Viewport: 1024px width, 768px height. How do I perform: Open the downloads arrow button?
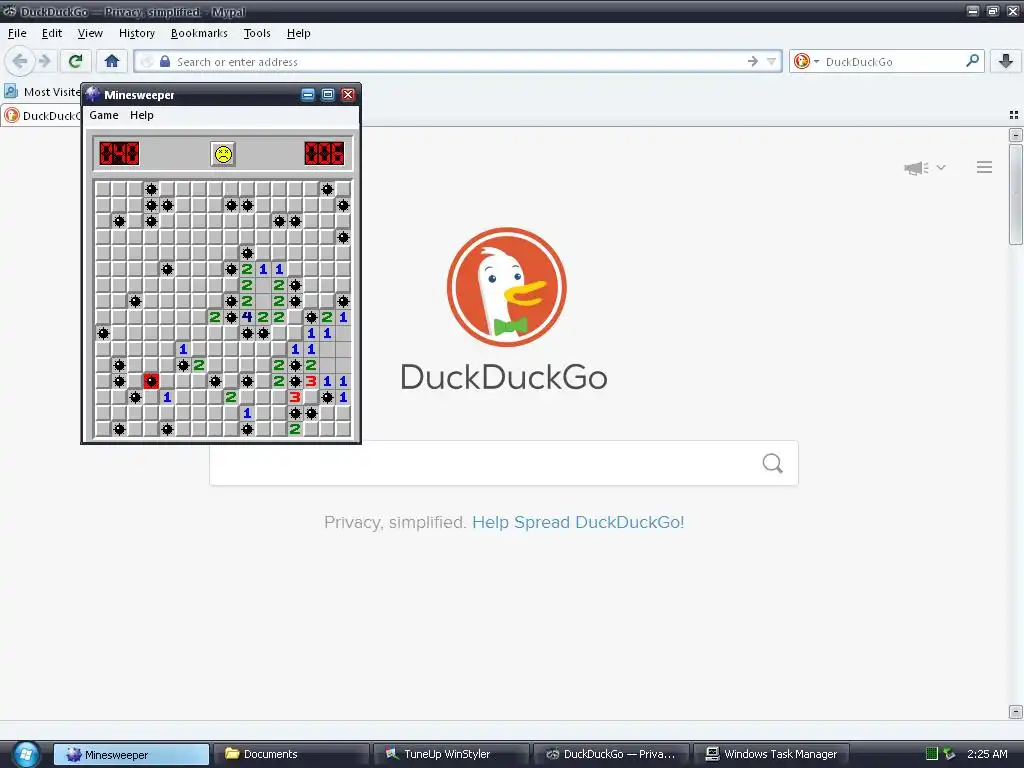[1006, 61]
